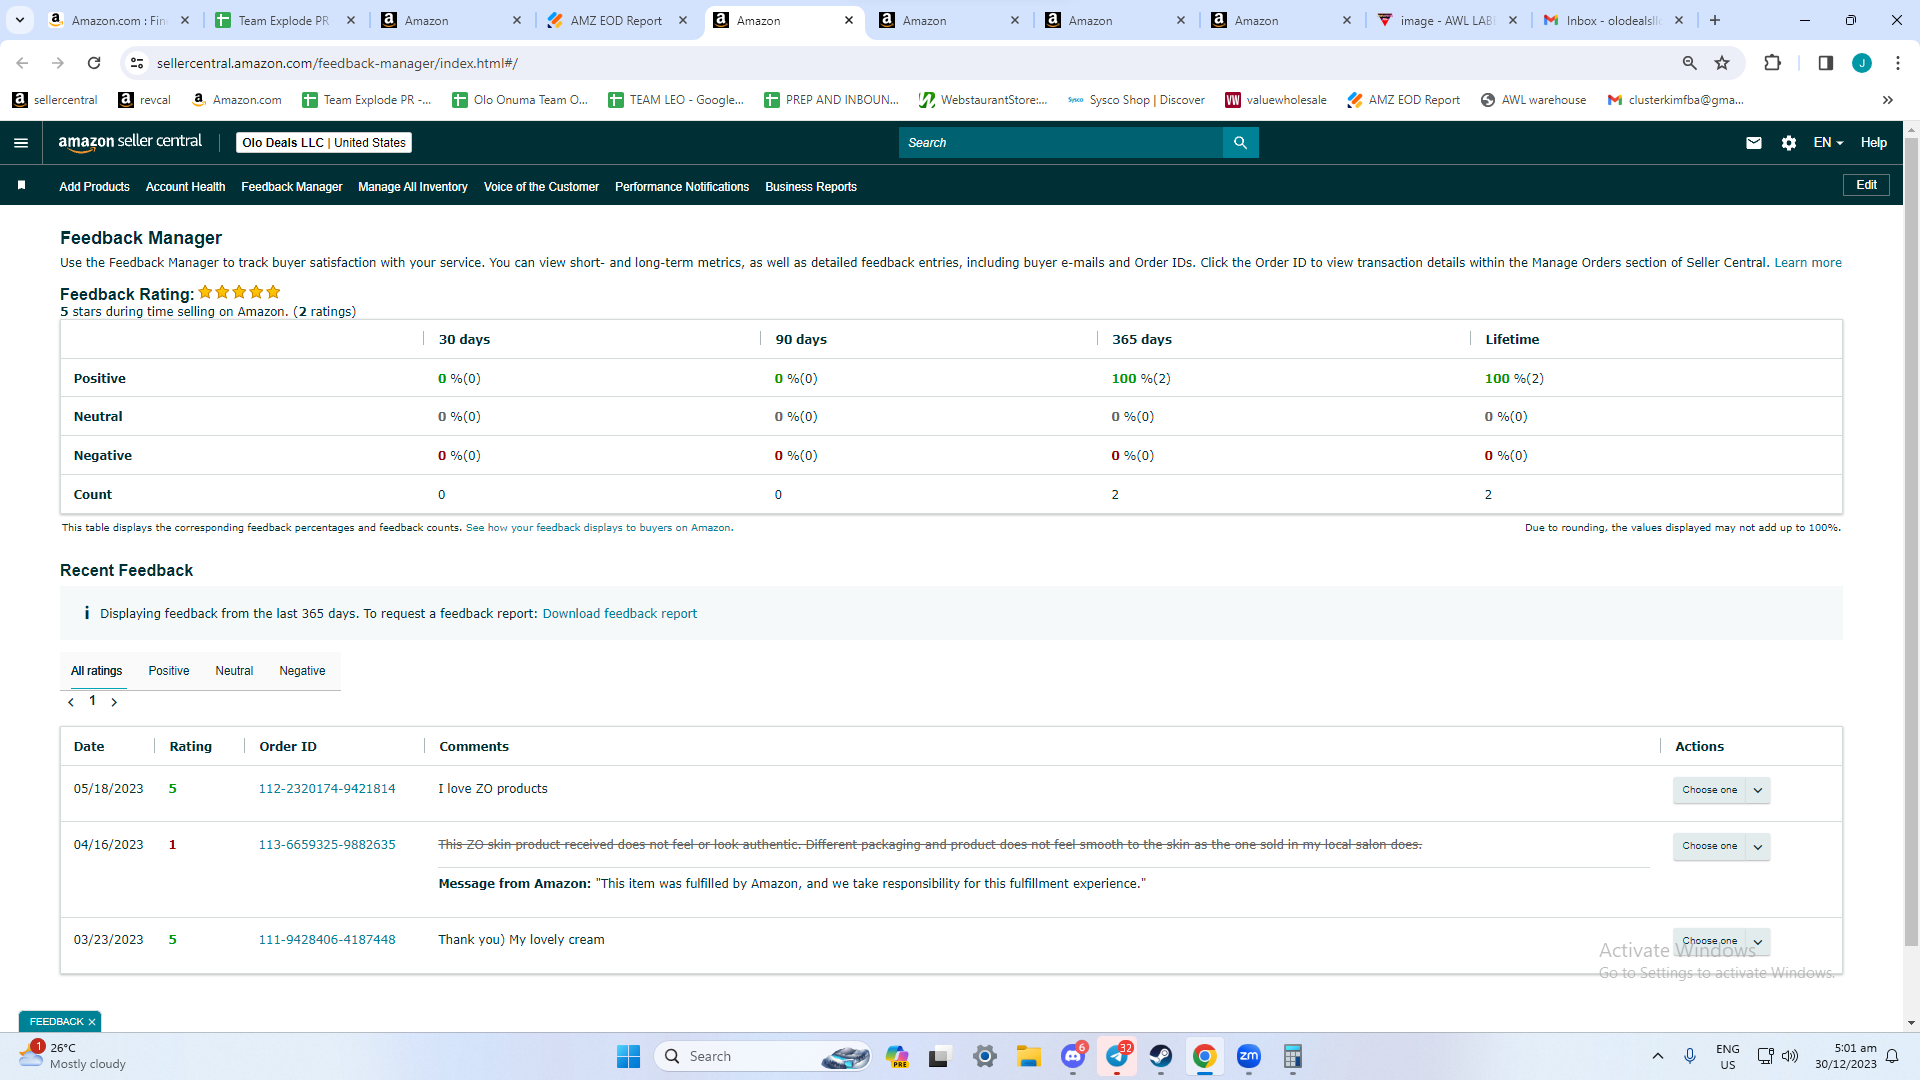Show more bookmarks with the overflow chevron
Viewport: 1920px width, 1080px height.
click(x=1887, y=100)
